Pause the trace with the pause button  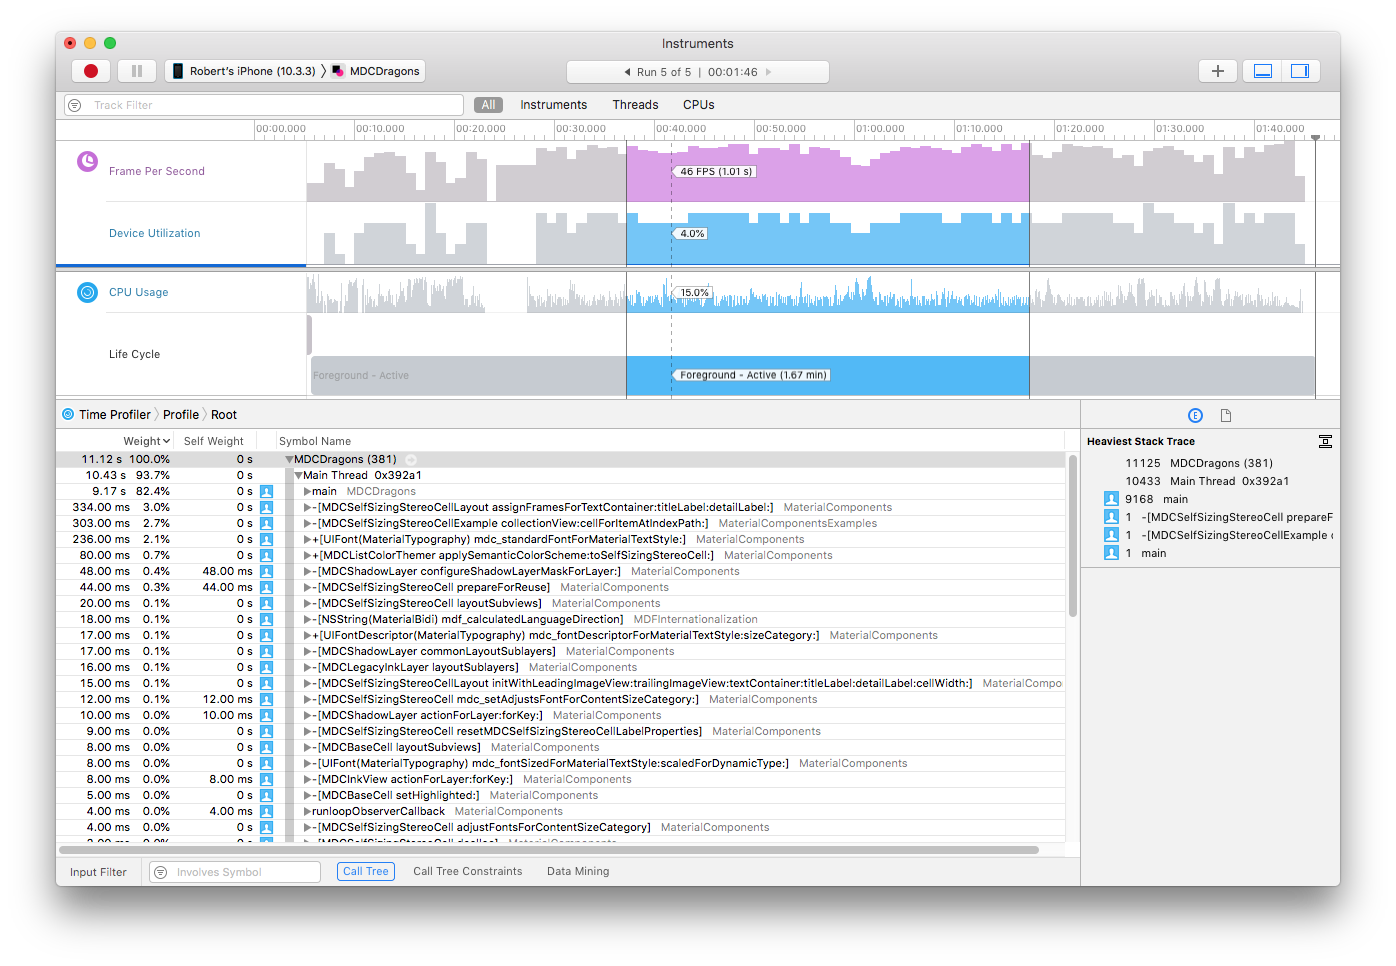coord(137,71)
